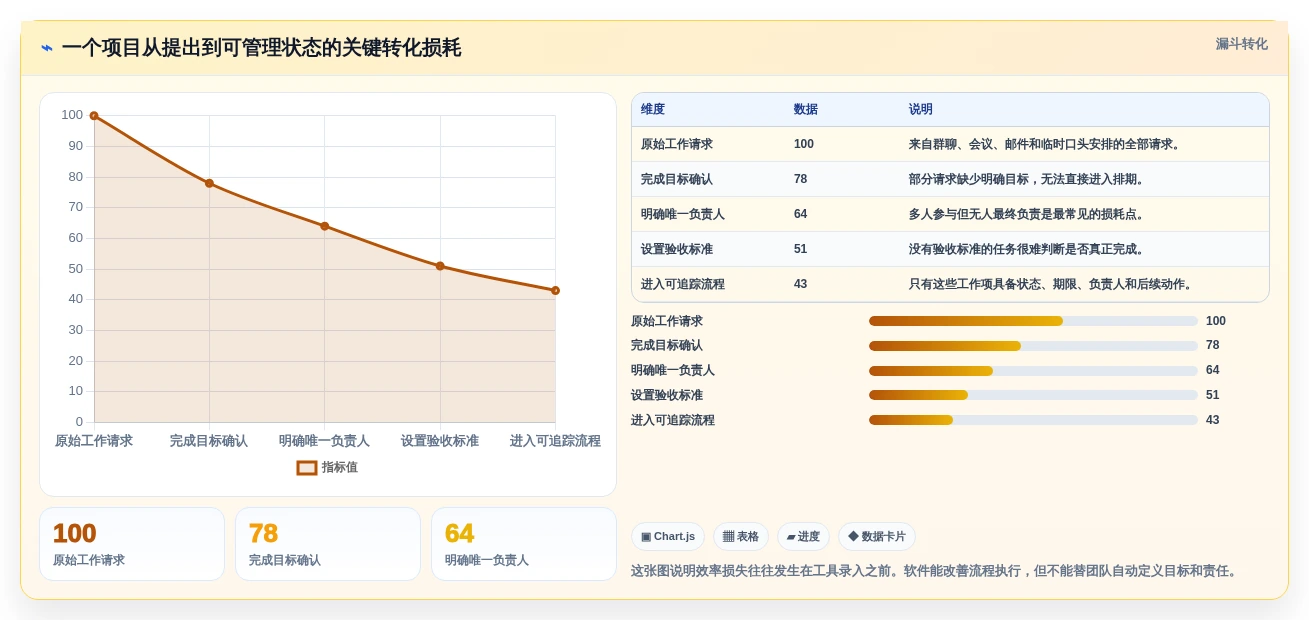Click description 多人参与但无人最终负责是最常见的损耗点
This screenshot has width=1309, height=620.
tap(1028, 214)
